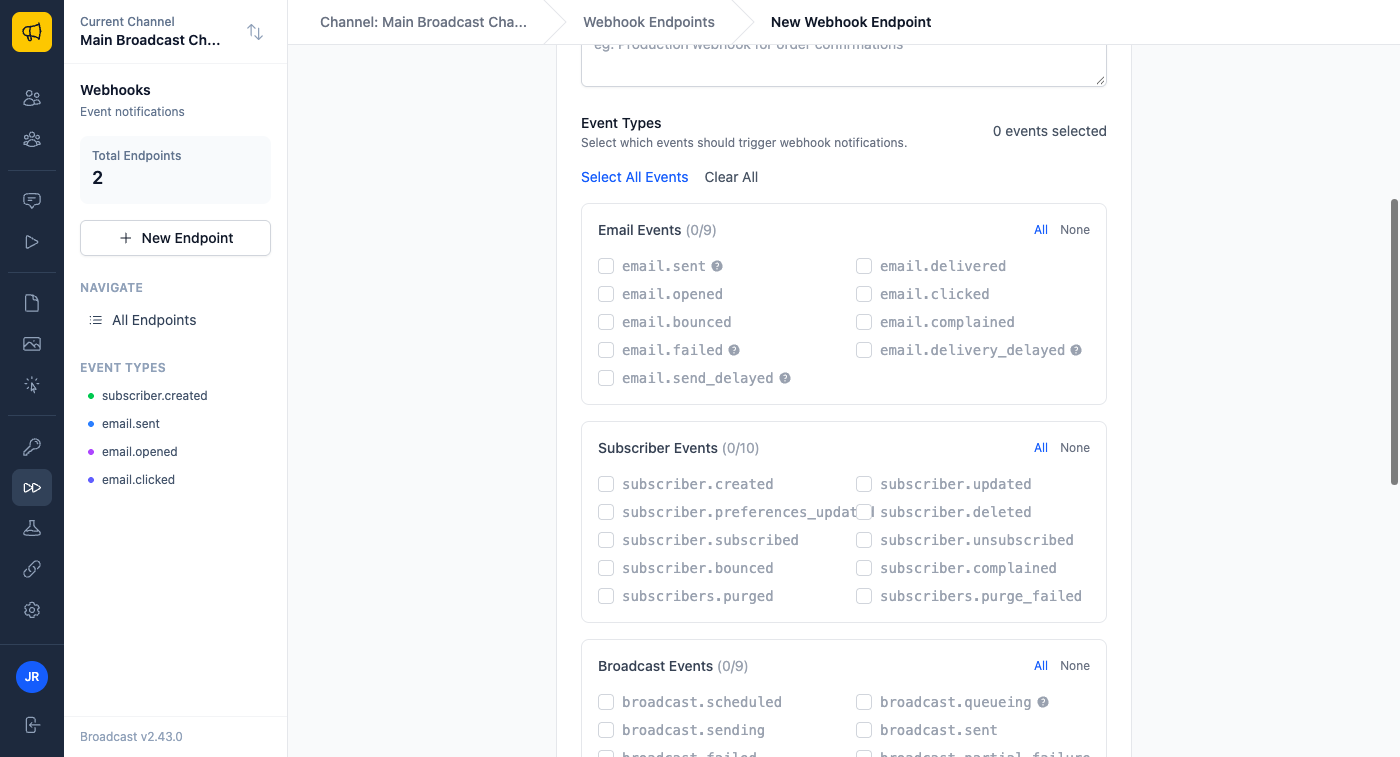Open the chat message icon in the sidebar
1400x757 pixels.
[32, 200]
